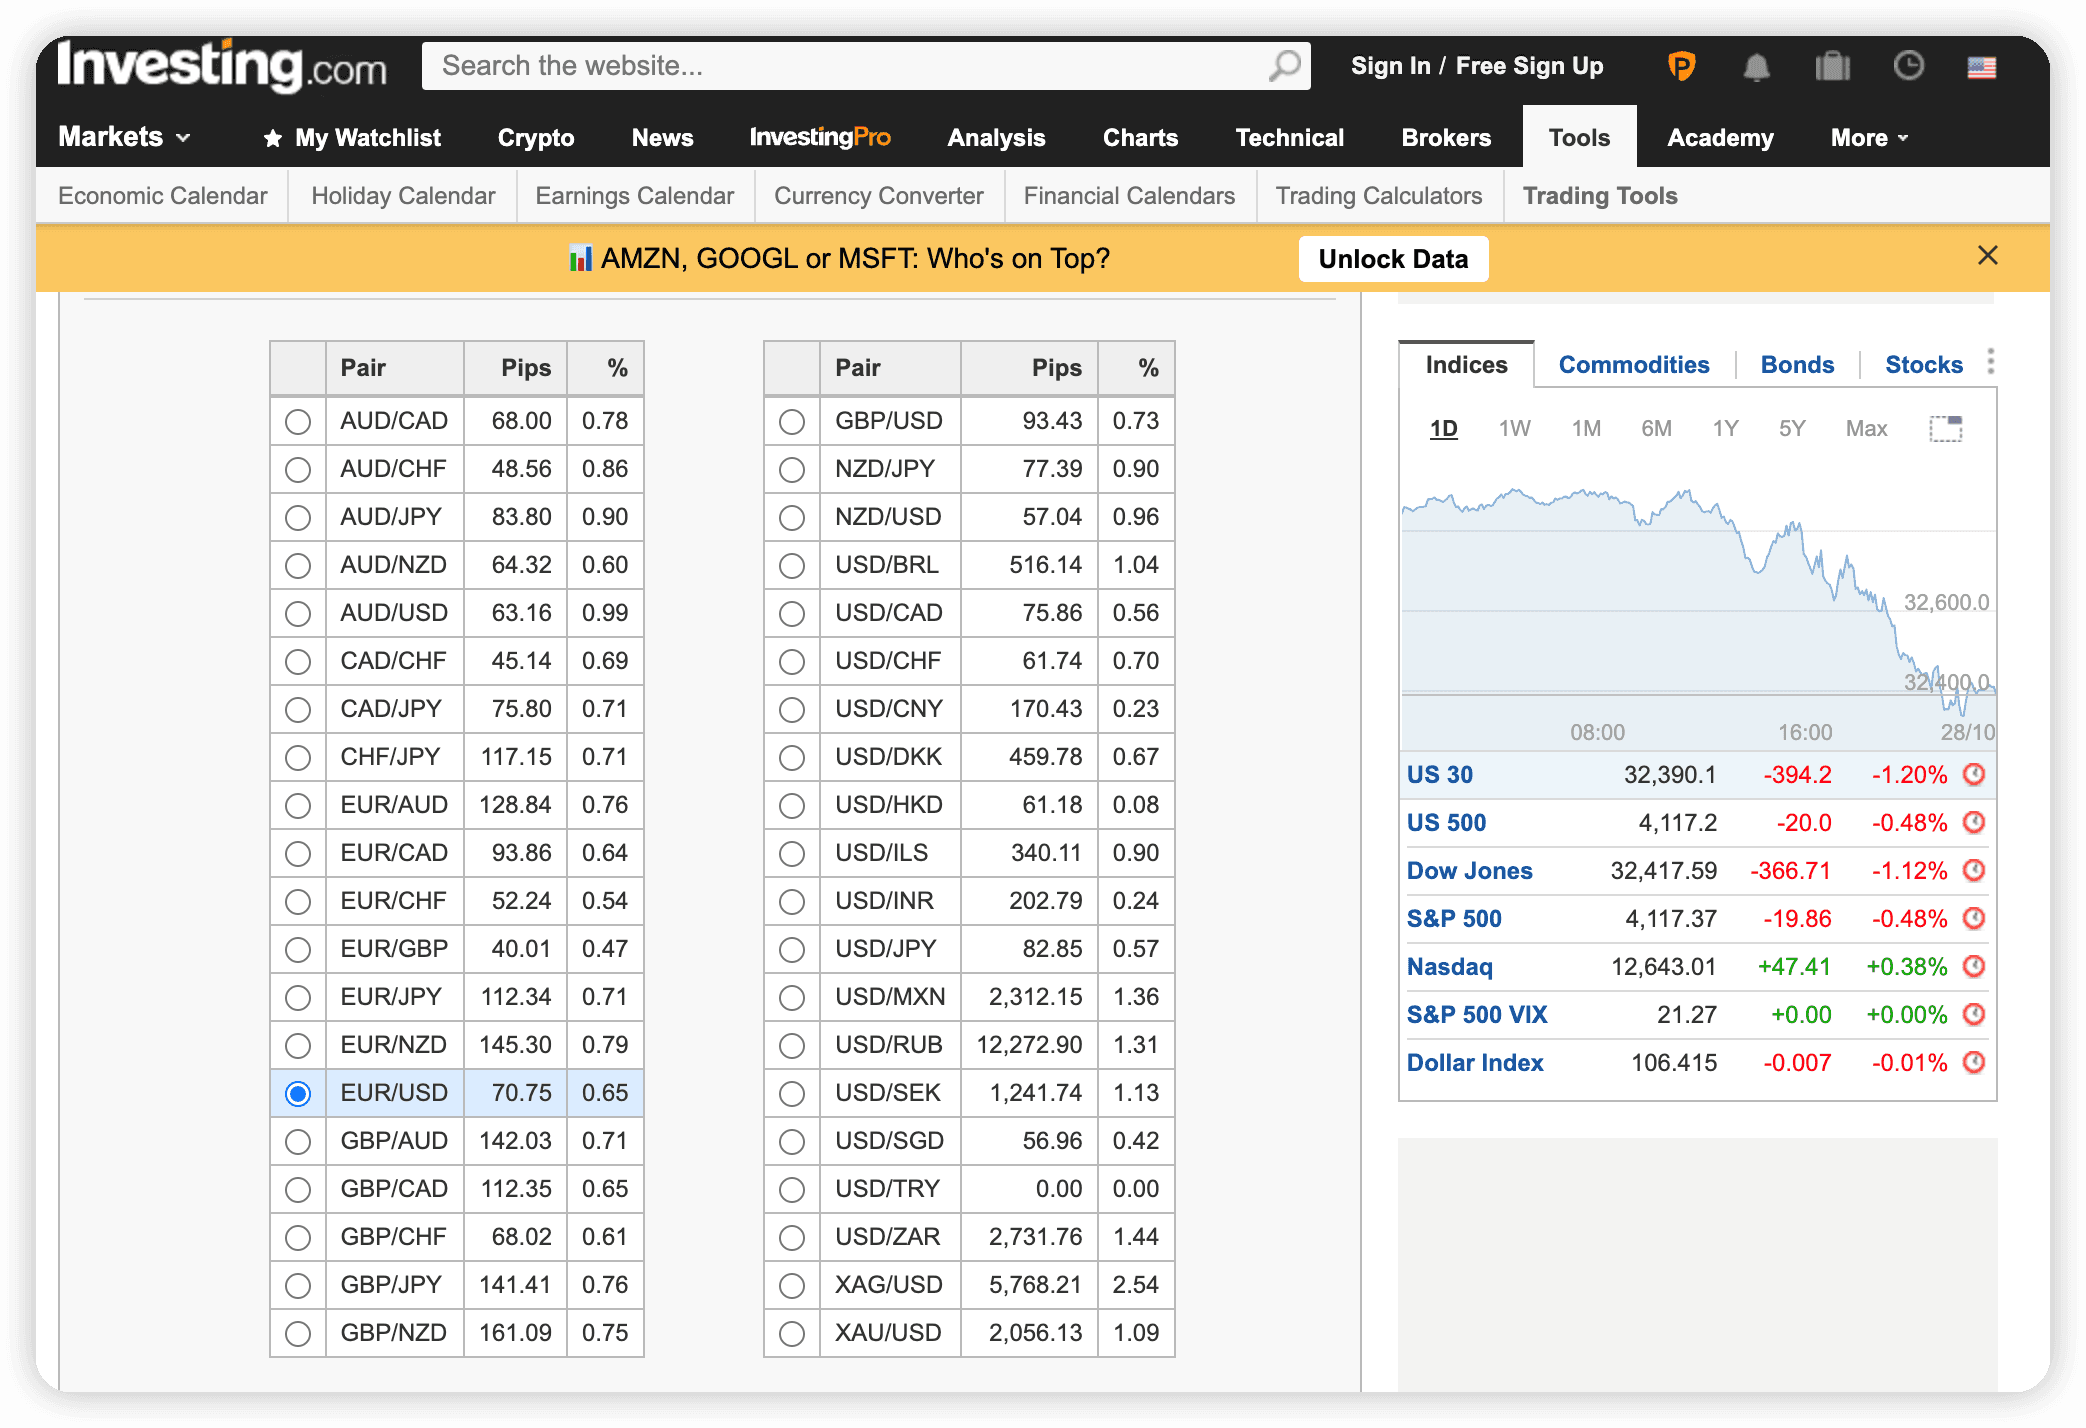
Task: Open the Crypto menu
Action: click(536, 138)
